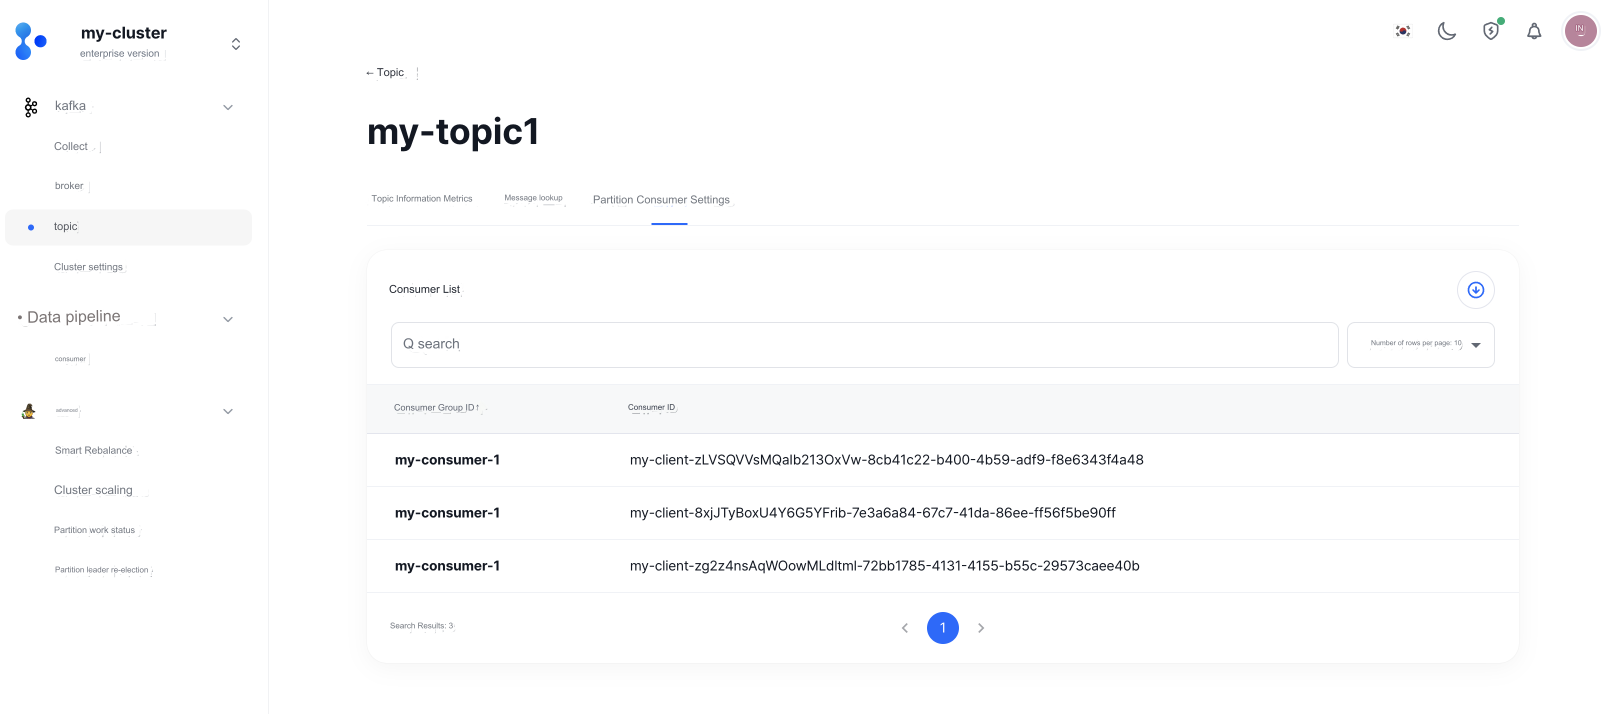This screenshot has width=1610, height=714.
Task: Open the rows per page dropdown
Action: 1420,345
